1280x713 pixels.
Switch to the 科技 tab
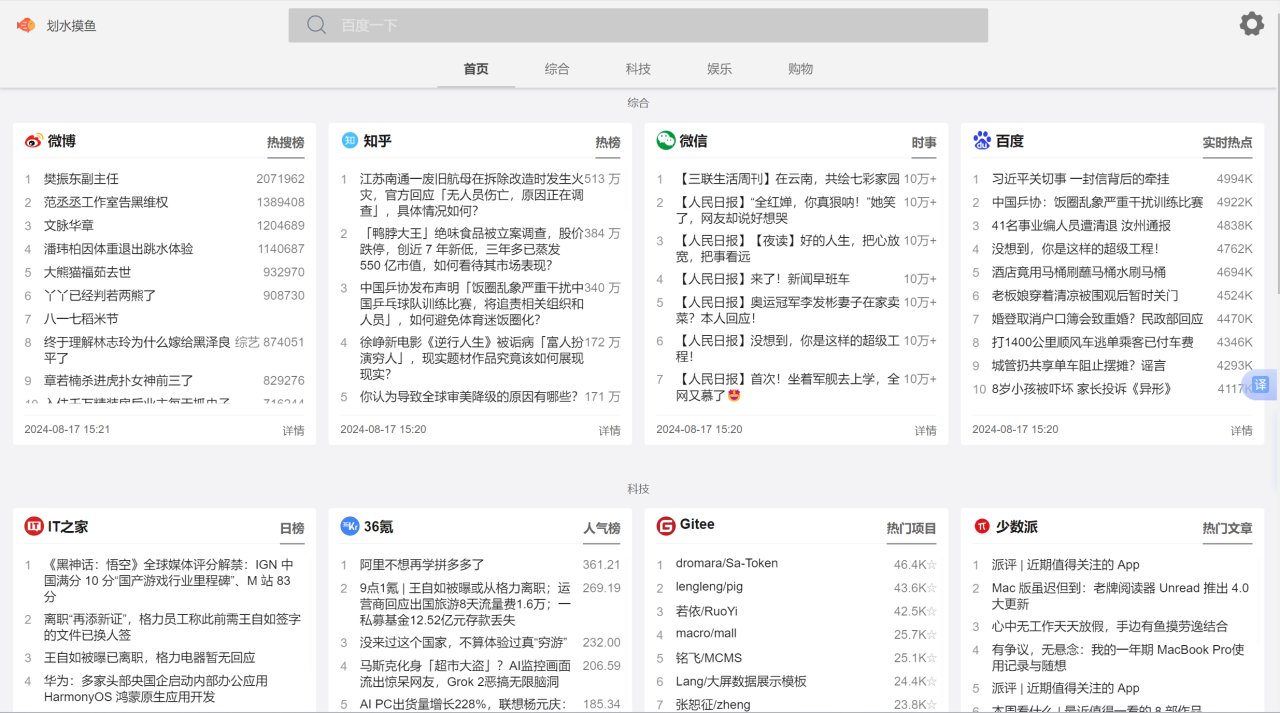638,69
